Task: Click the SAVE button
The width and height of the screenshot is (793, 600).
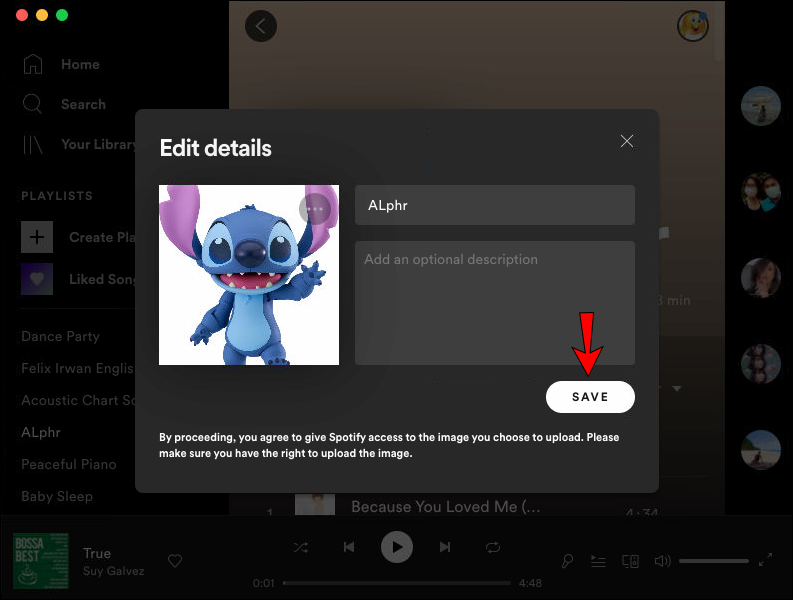Action: pyautogui.click(x=590, y=397)
